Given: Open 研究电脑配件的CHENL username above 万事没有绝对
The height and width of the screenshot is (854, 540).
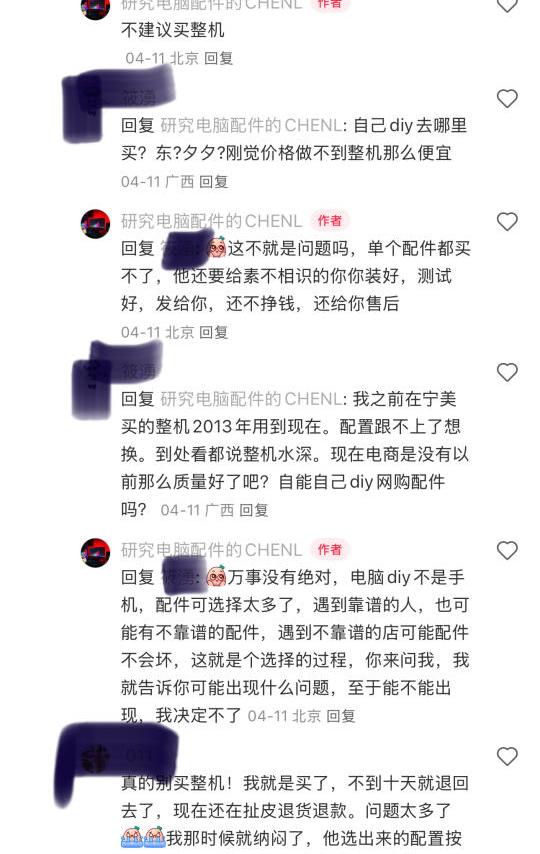Looking at the screenshot, I should (x=211, y=550).
